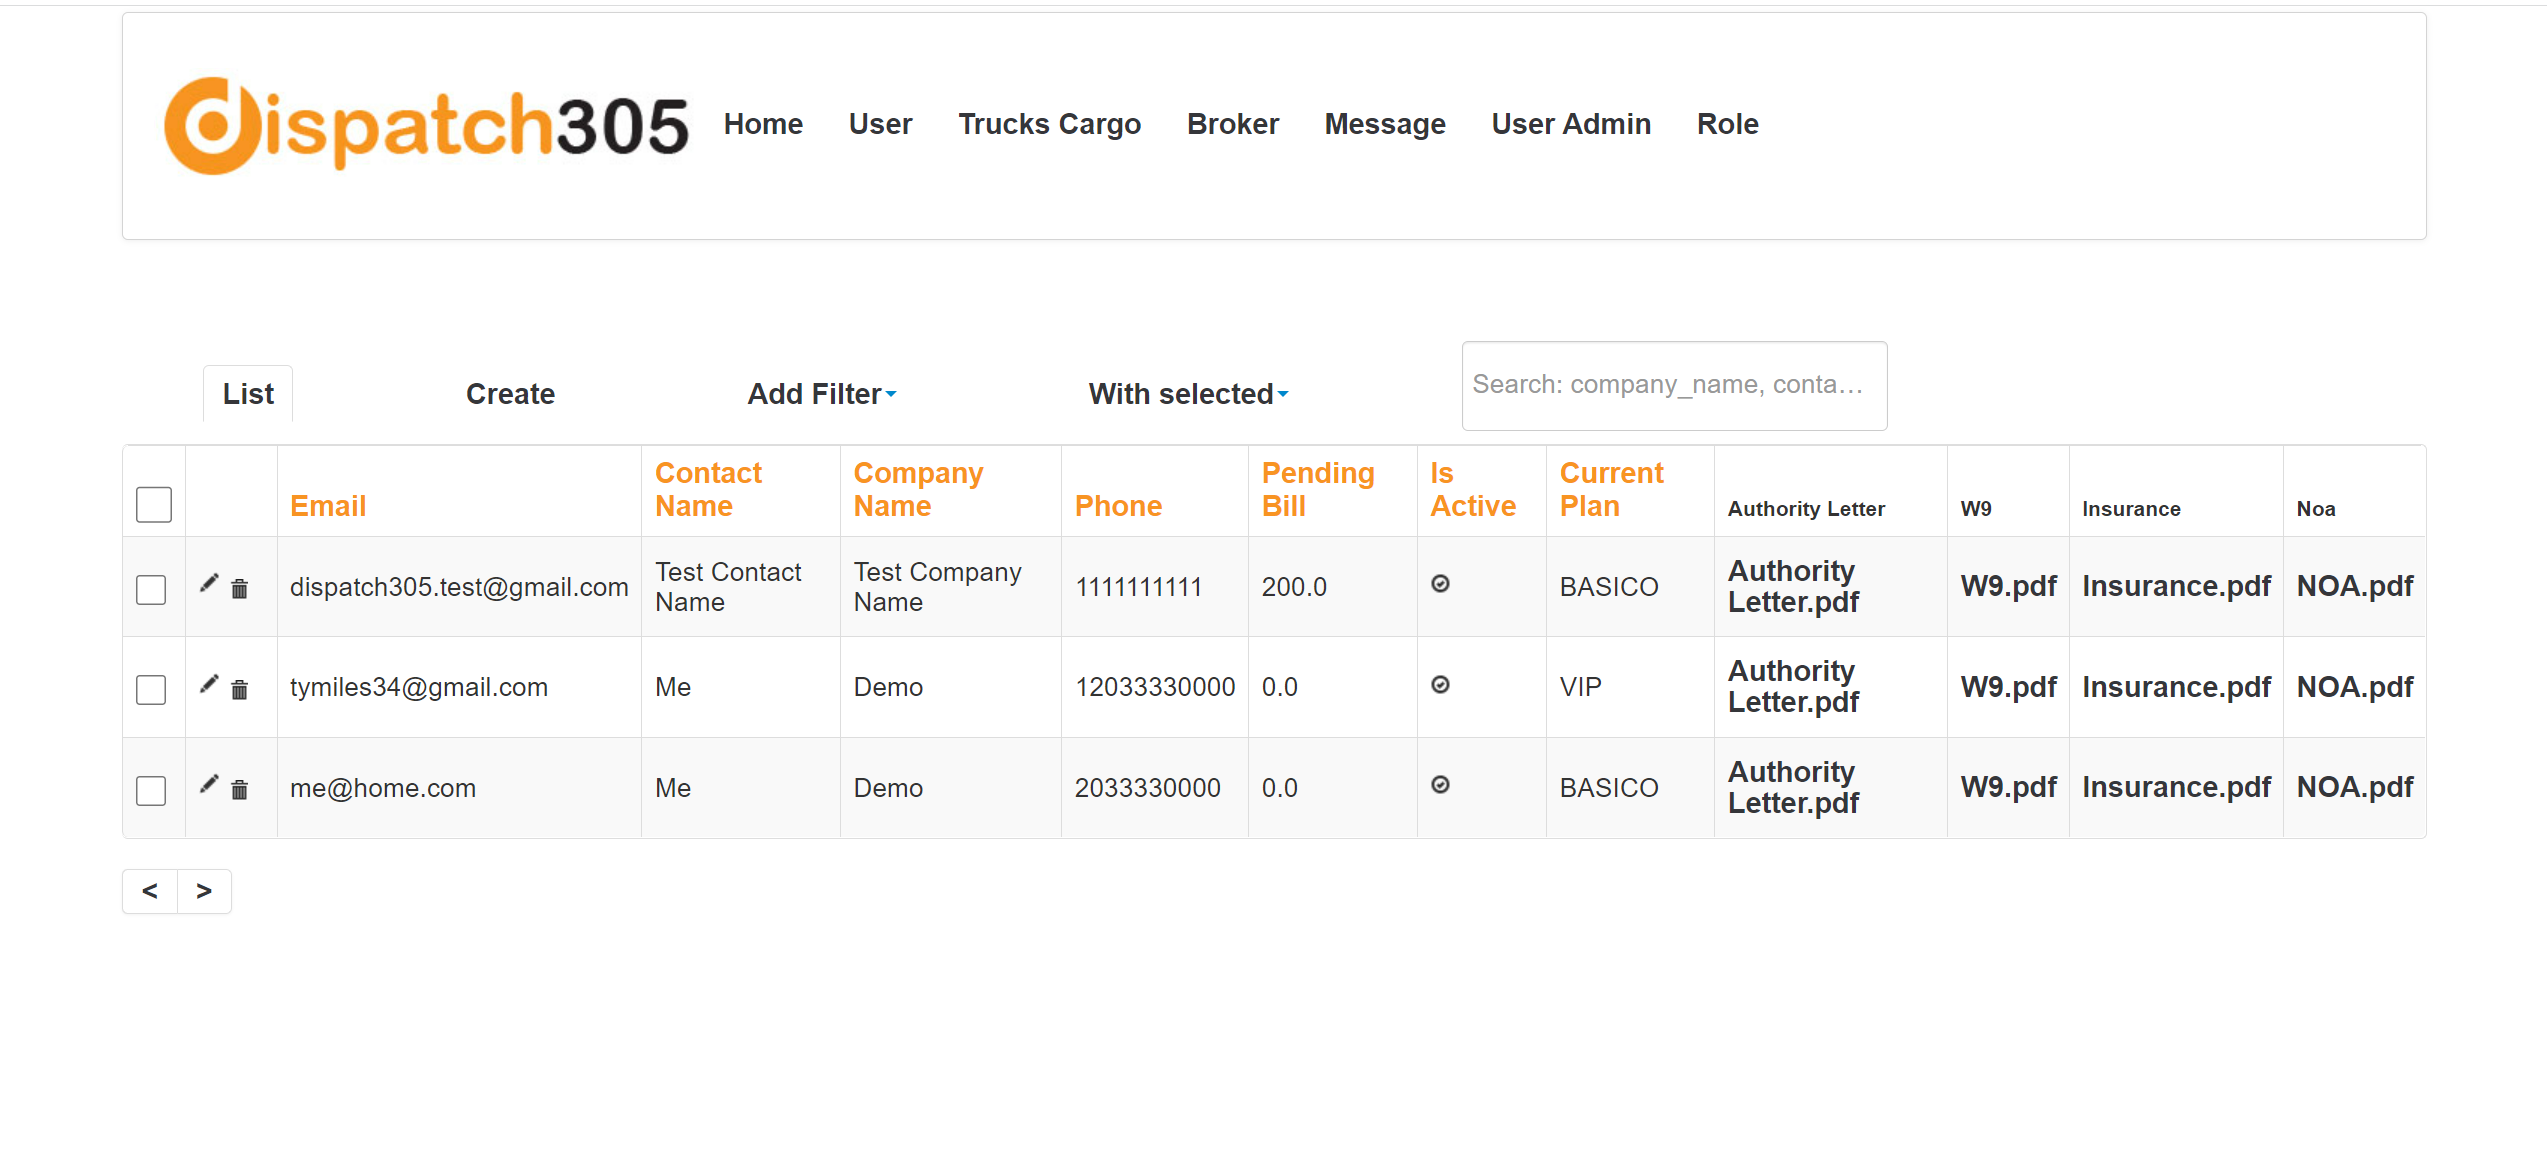
Task: Open the Add Filter dropdown
Action: tap(822, 394)
